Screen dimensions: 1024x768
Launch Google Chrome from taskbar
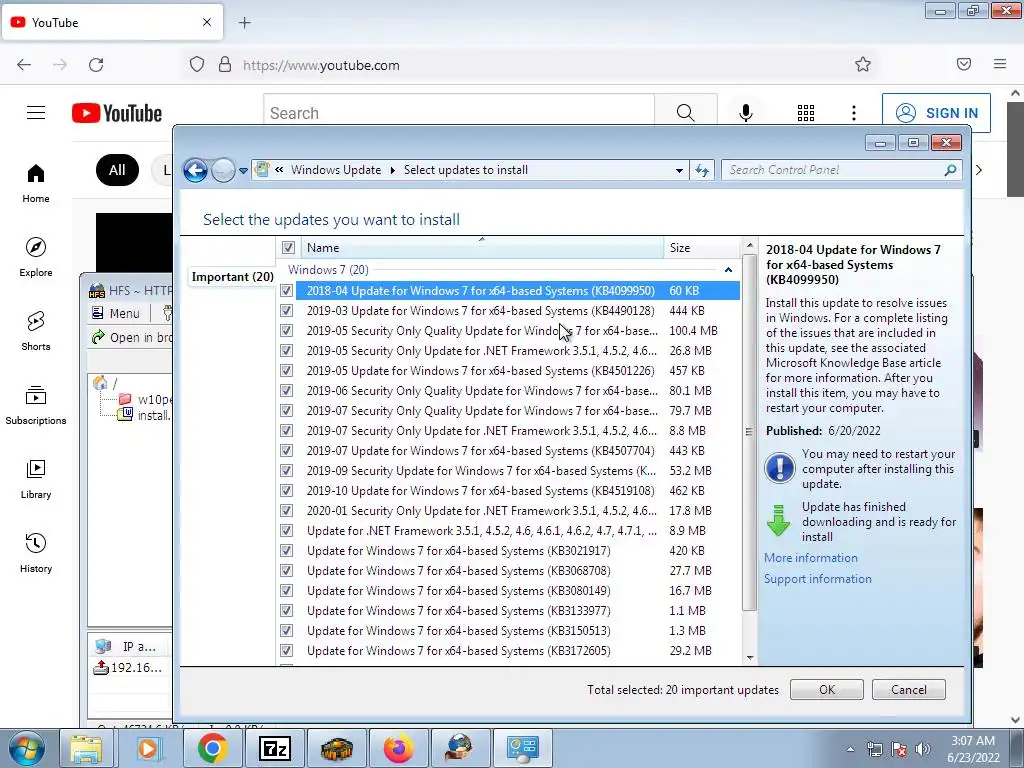(212, 748)
